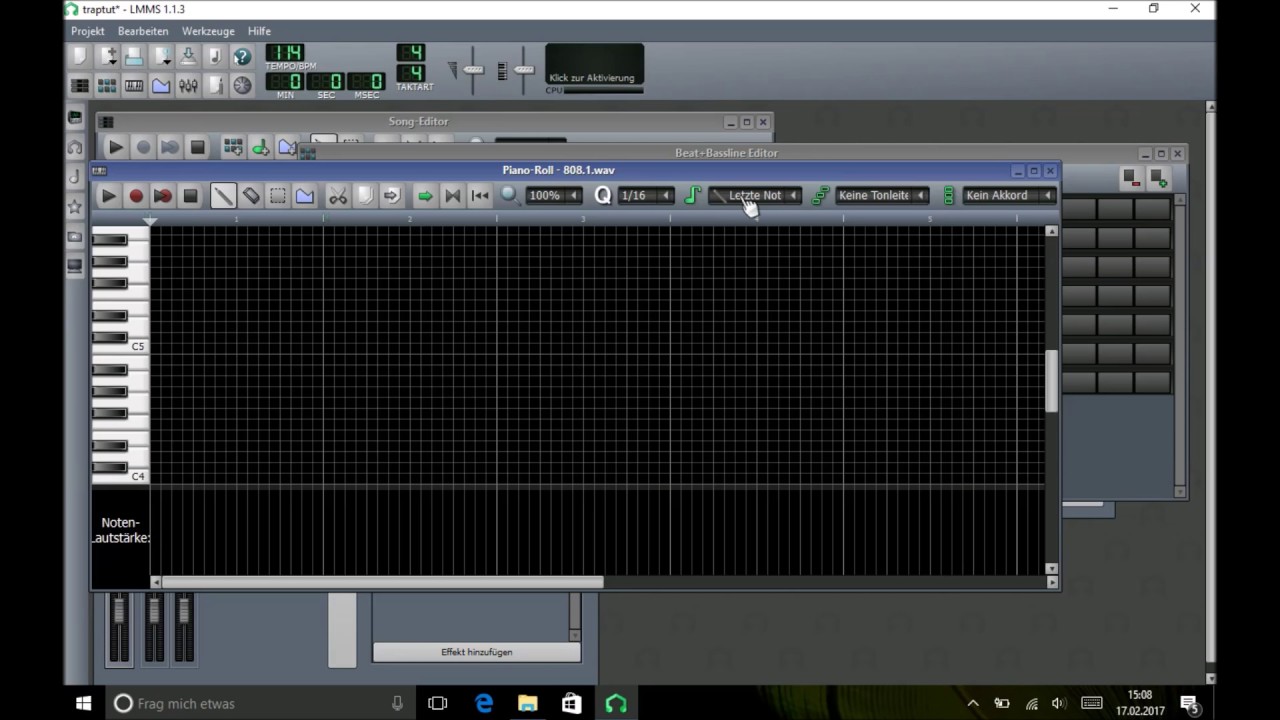The image size is (1280, 720).
Task: Open the 1/16 quantize dropdown
Action: (646, 195)
